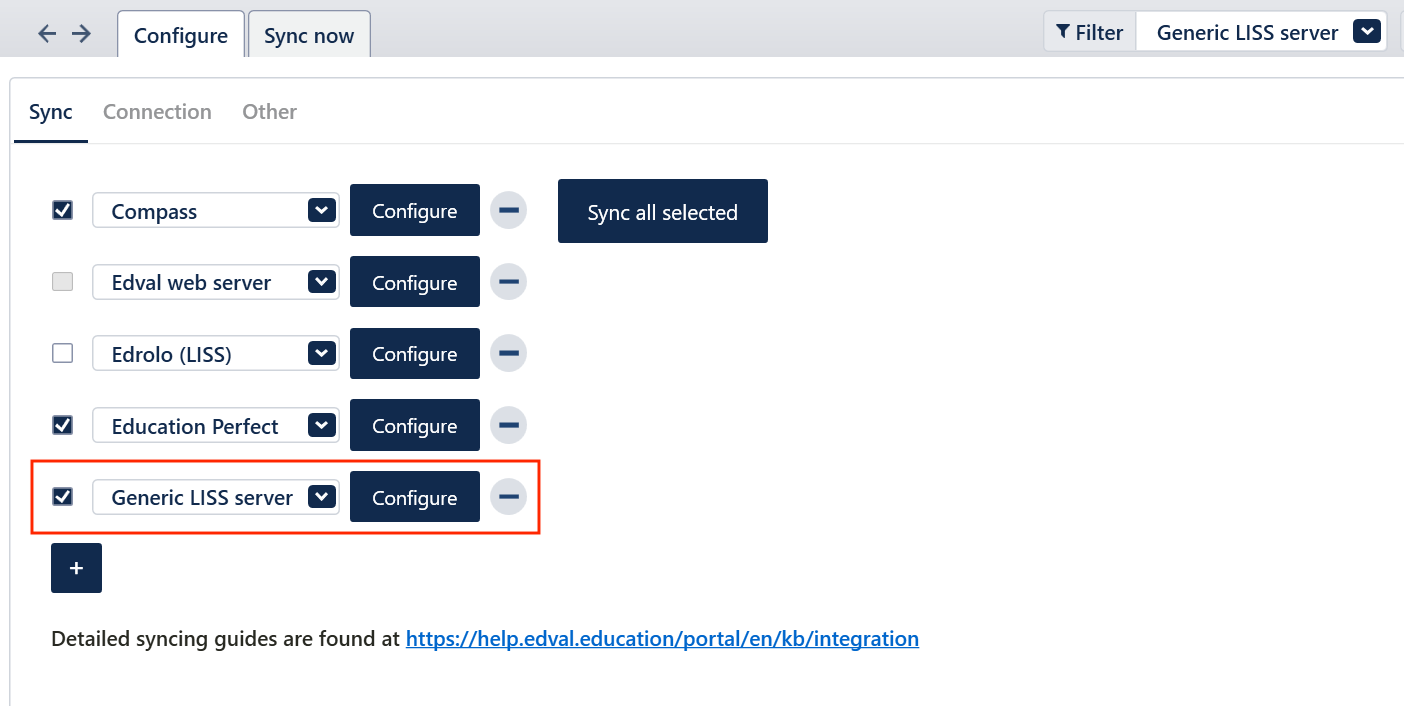The width and height of the screenshot is (1404, 706).
Task: Switch to the Sync now tab
Action: (309, 35)
